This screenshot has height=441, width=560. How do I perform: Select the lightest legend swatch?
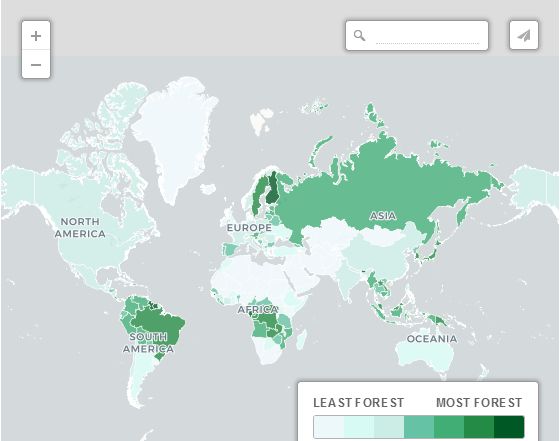point(329,427)
